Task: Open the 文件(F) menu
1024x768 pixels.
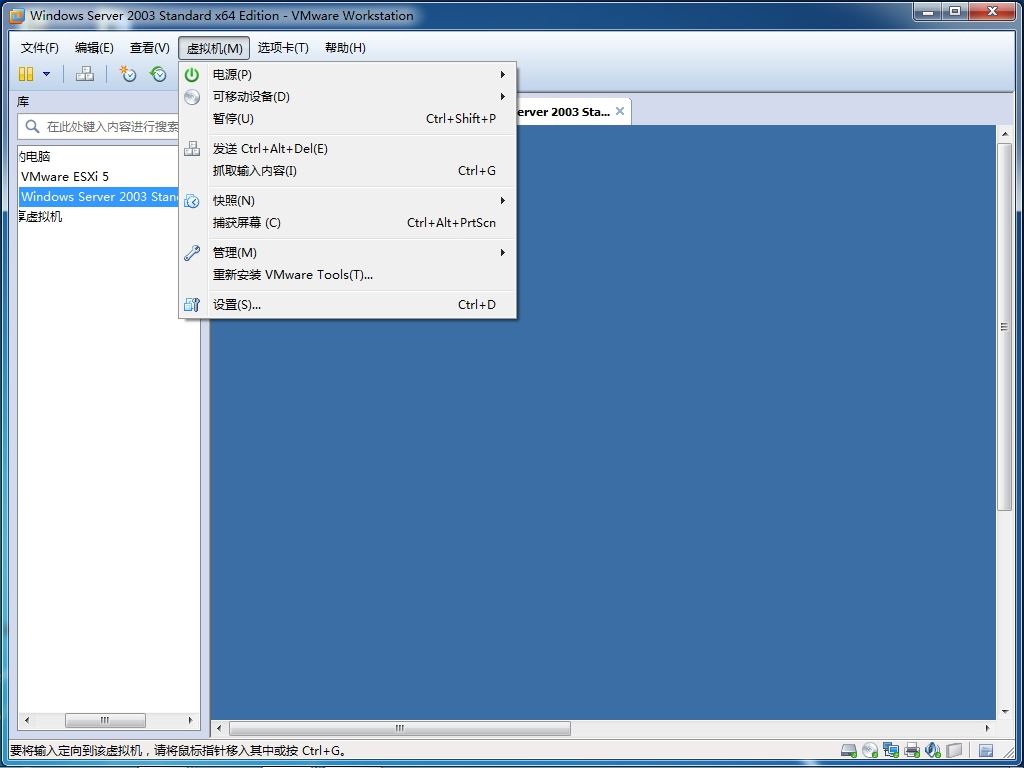Action: tap(40, 48)
